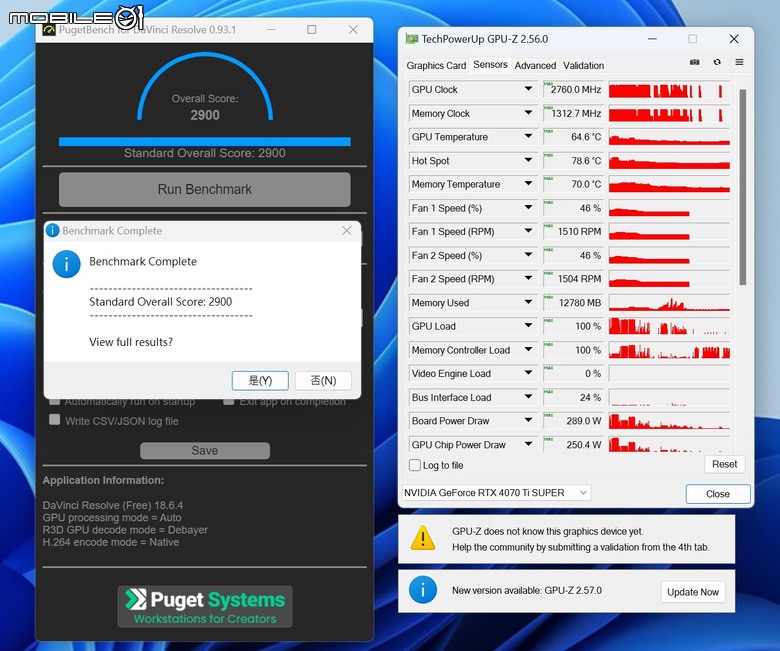Click the Overall Score 2900 gauge

tap(205, 88)
